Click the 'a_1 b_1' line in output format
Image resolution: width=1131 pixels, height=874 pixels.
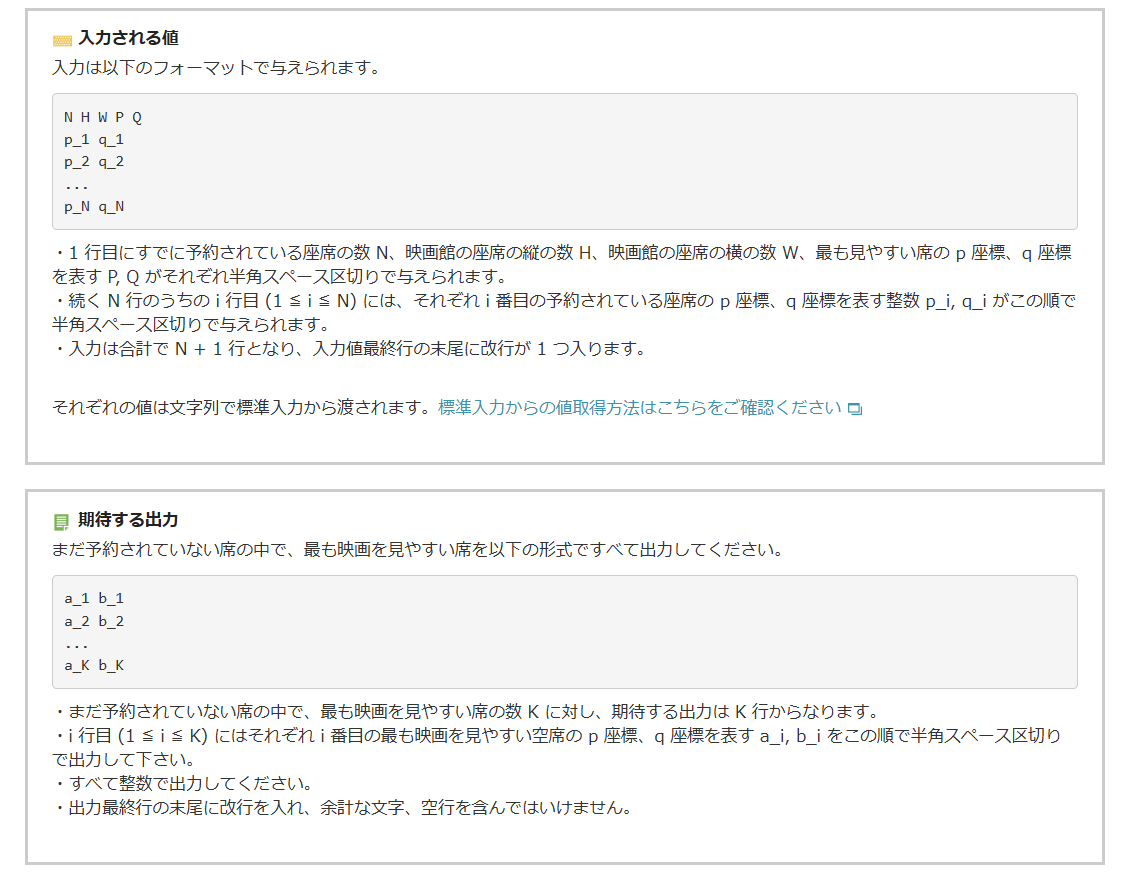tap(94, 598)
